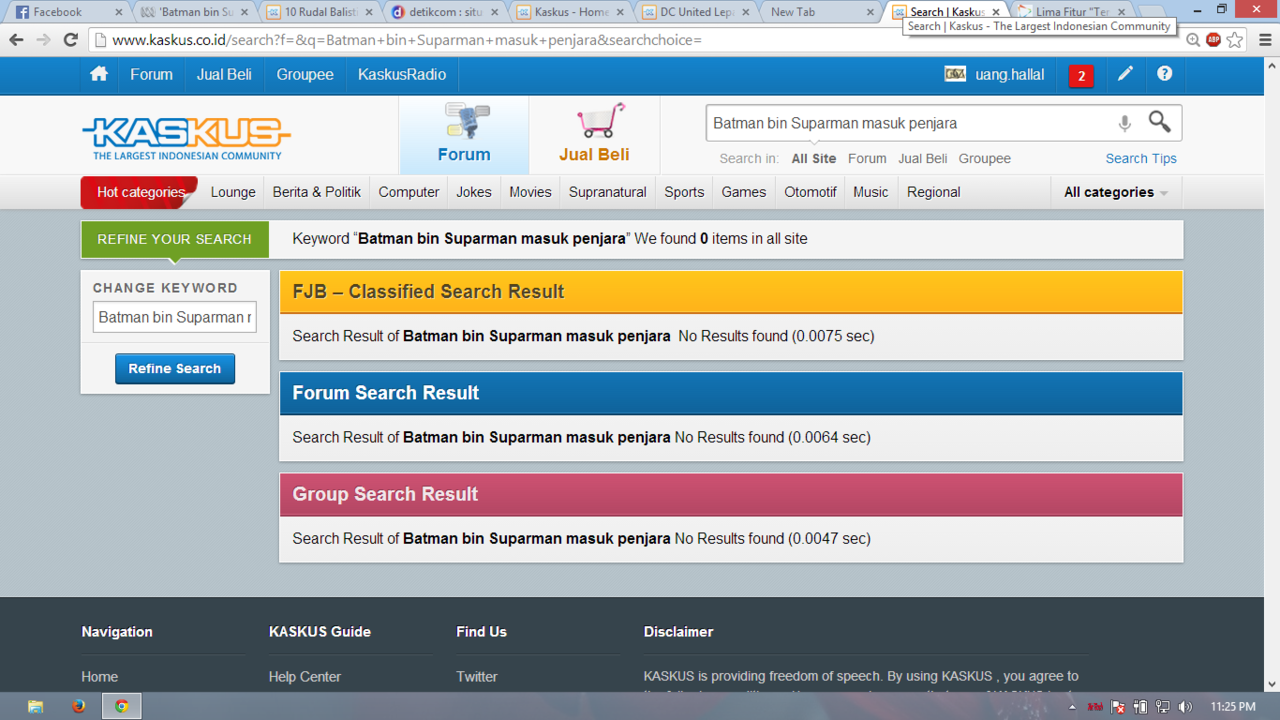1280x720 pixels.
Task: Click the Hot categories red label
Action: [140, 192]
